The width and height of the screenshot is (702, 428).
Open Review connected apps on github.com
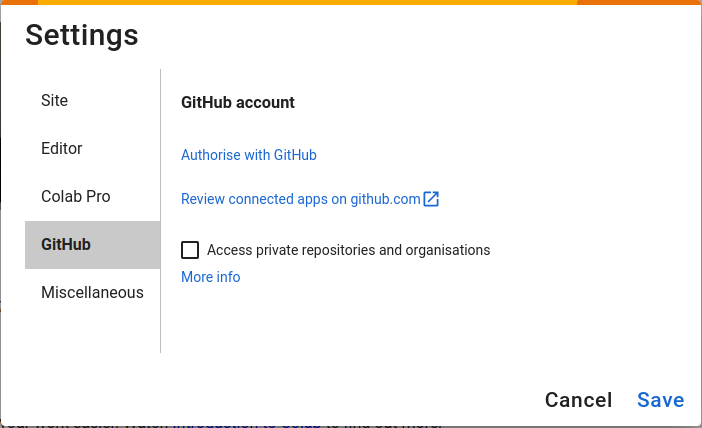[300, 199]
